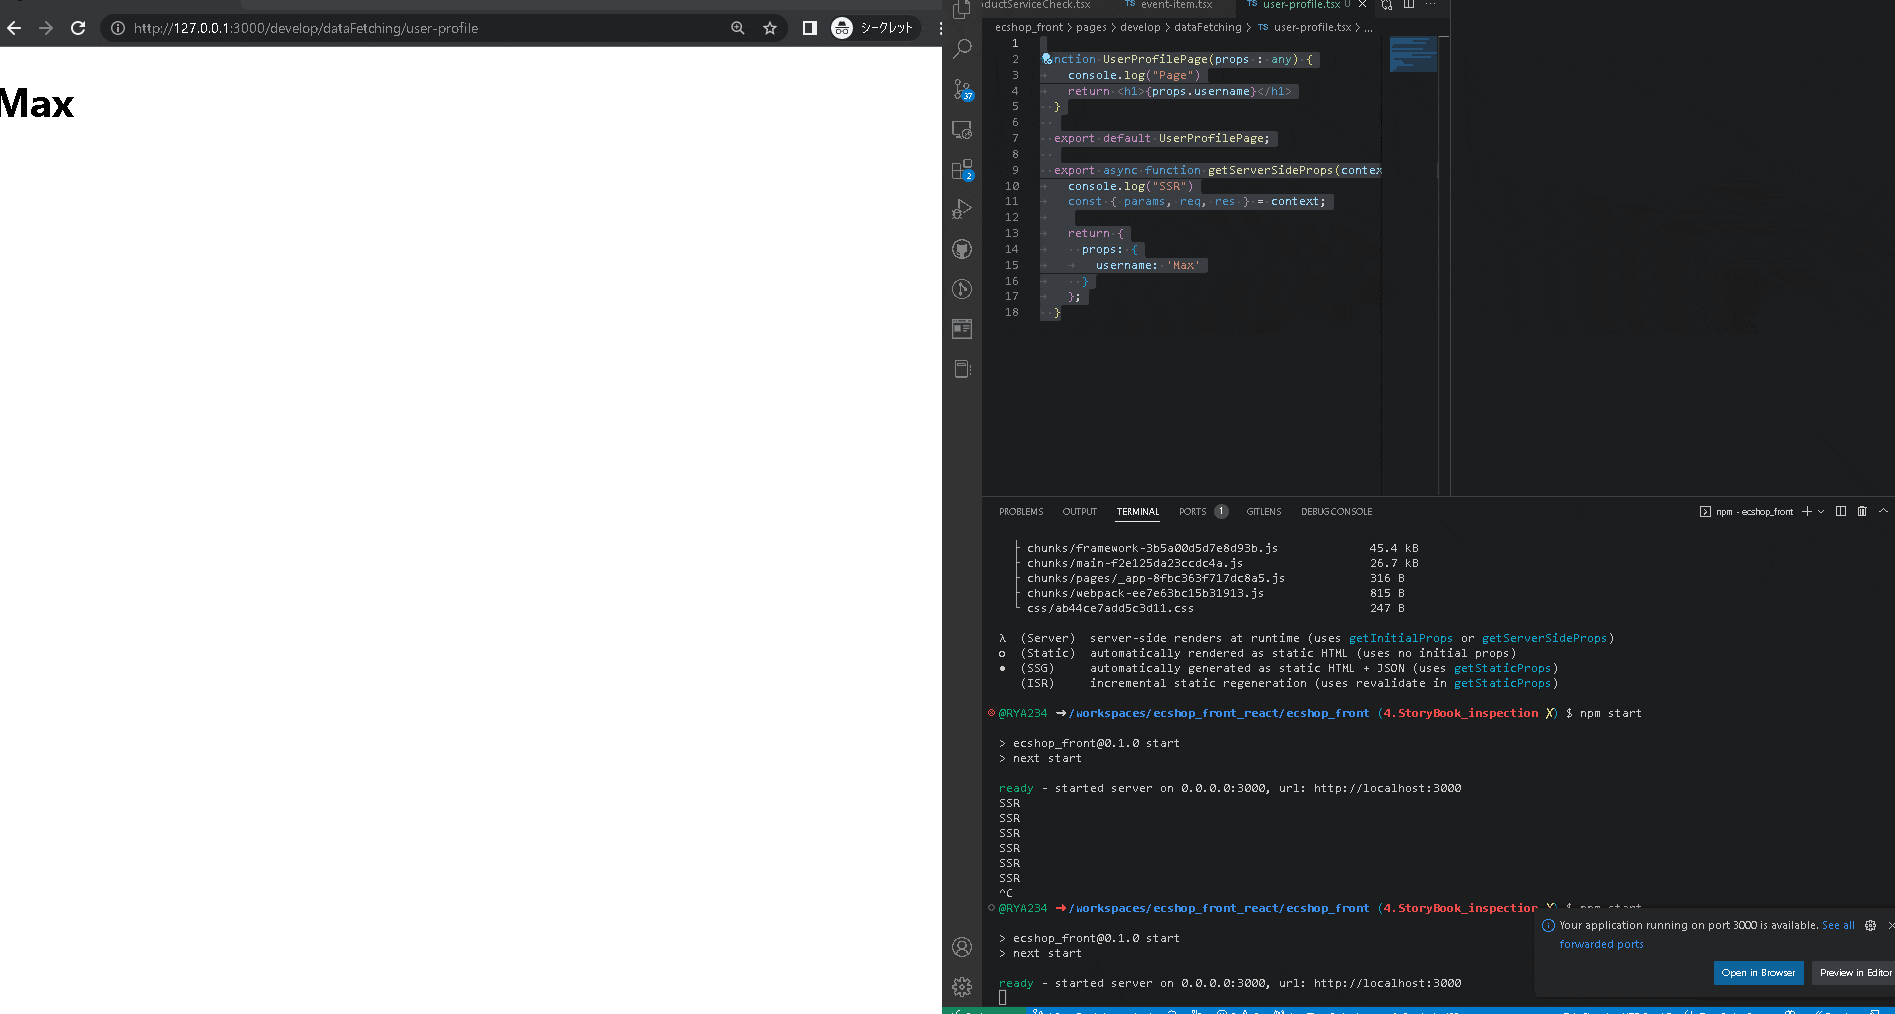Click the ecshop_front breadcrumb
The height and width of the screenshot is (1014, 1895).
(x=1029, y=28)
